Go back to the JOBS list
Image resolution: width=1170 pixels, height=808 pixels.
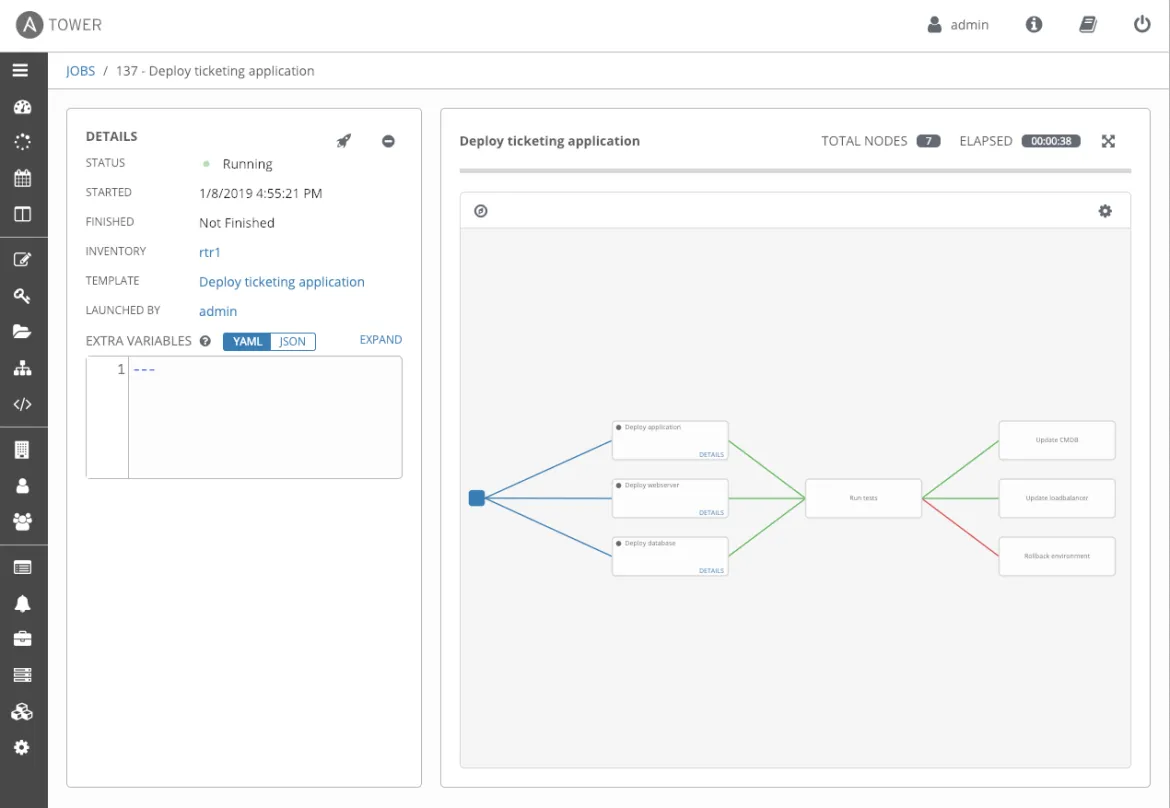tap(81, 70)
